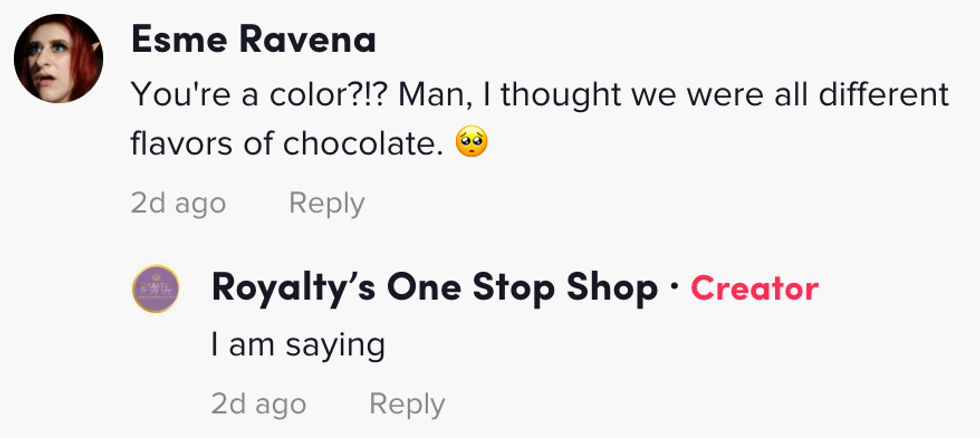
Task: Click "Man, I thought we were all different" text
Action: click(x=676, y=97)
